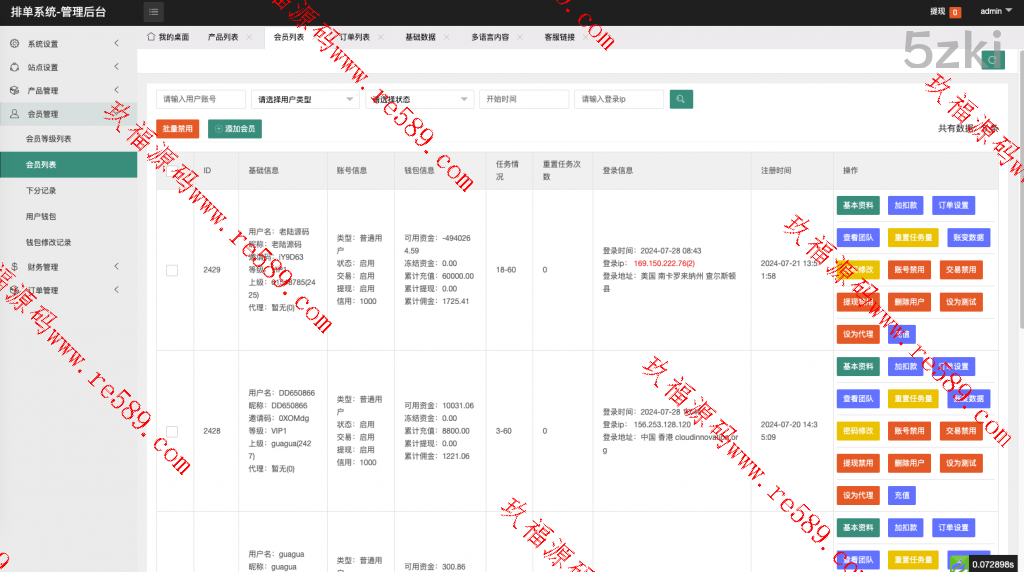Image resolution: width=1024 pixels, height=572 pixels.
Task: Tick the checkbox for member ID 2429
Action: tap(172, 270)
